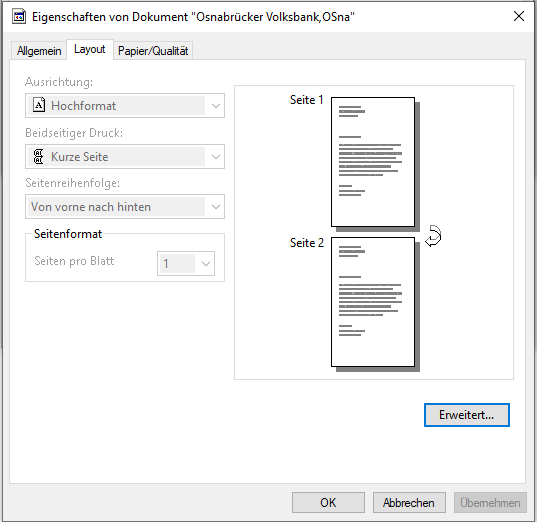The height and width of the screenshot is (522, 537).
Task: Click the document properties title bar icon
Action: [19, 16]
